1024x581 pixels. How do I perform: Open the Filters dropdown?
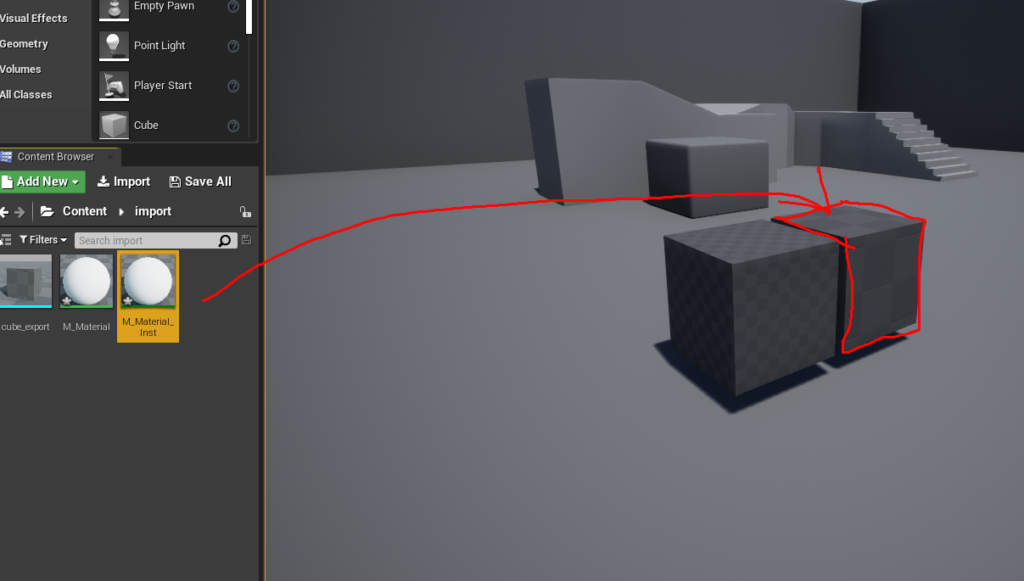click(43, 240)
